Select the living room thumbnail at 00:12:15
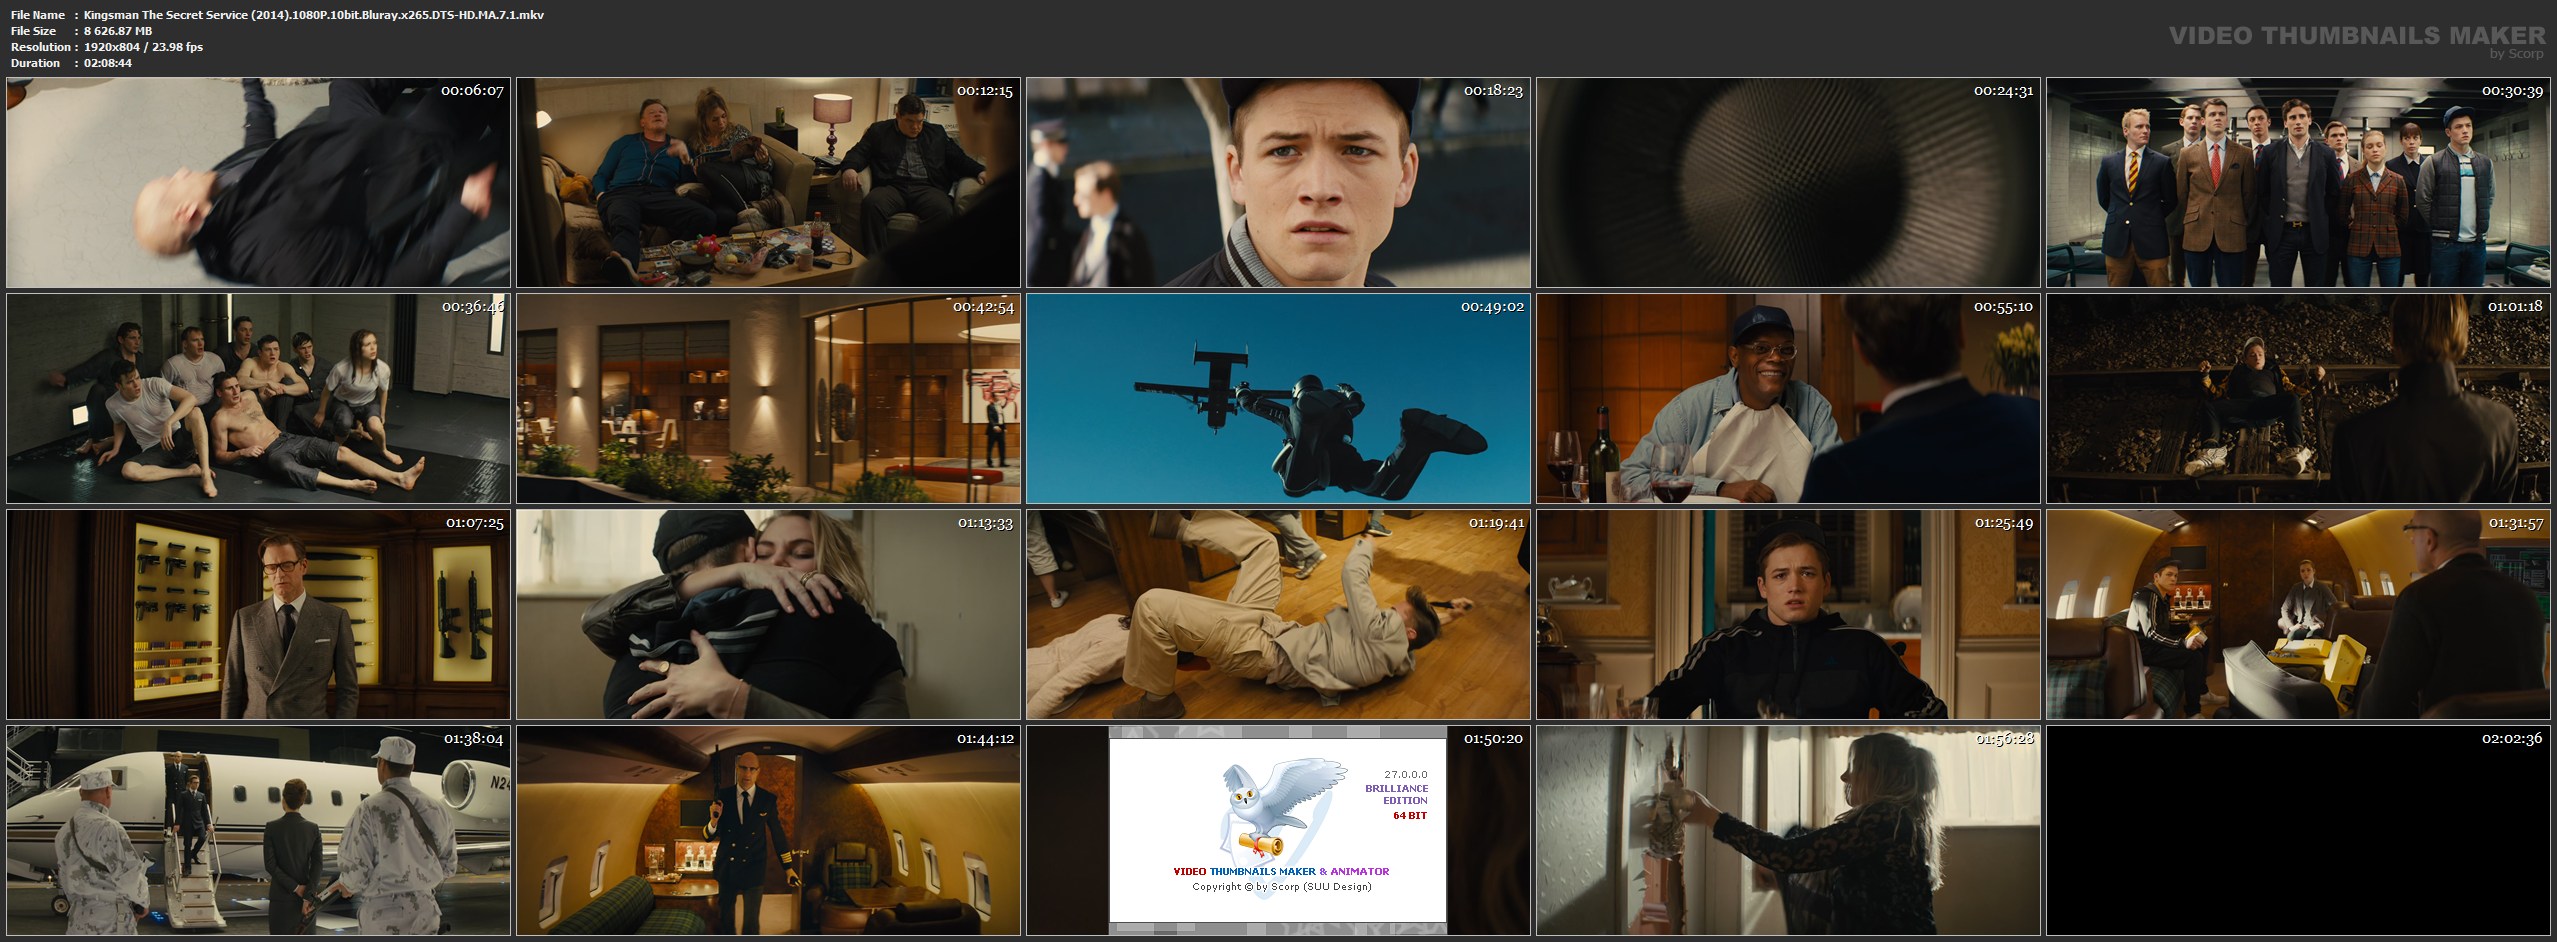Viewport: 2557px width, 942px height. pyautogui.click(x=768, y=183)
